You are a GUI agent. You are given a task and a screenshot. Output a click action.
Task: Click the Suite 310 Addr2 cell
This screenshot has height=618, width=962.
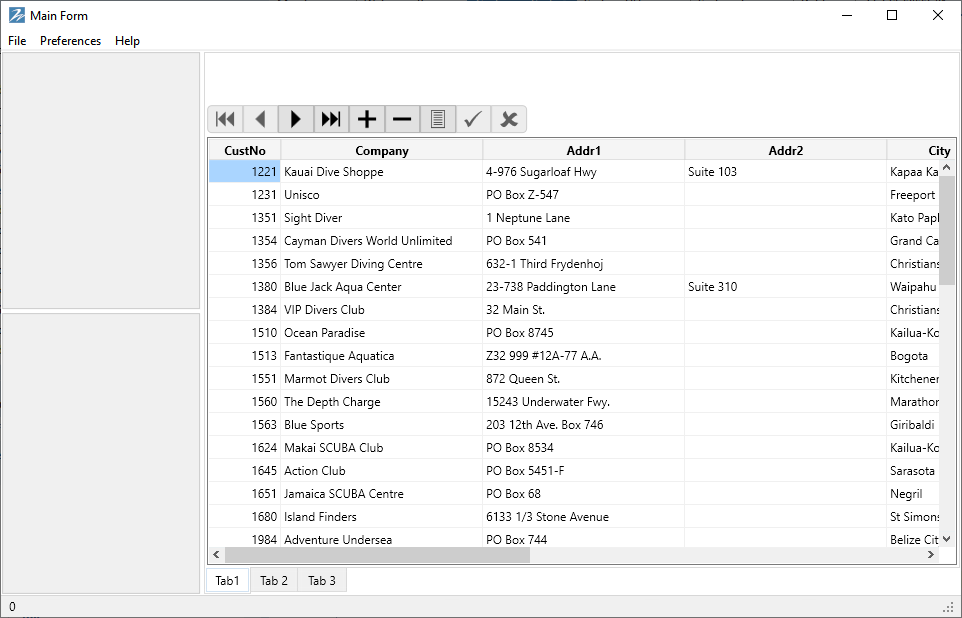tap(785, 287)
